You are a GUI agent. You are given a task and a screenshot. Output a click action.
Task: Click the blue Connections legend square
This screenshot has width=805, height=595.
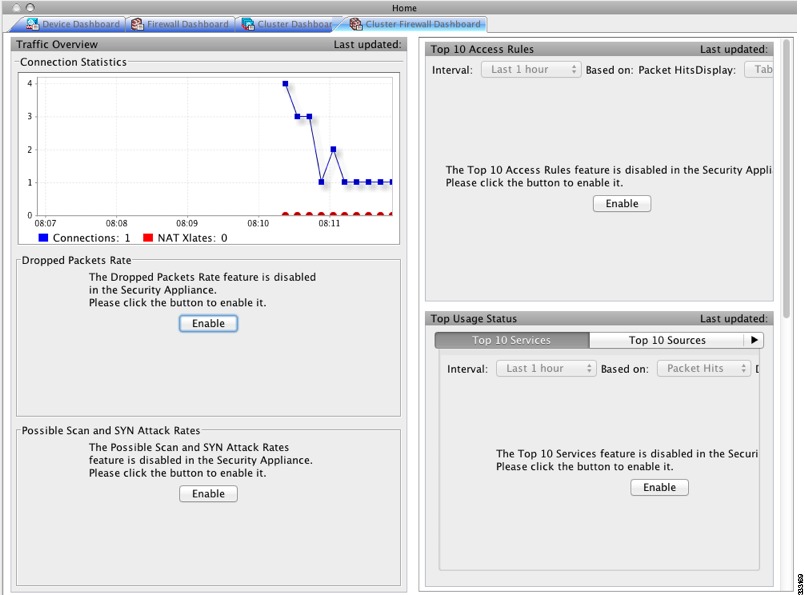point(43,238)
